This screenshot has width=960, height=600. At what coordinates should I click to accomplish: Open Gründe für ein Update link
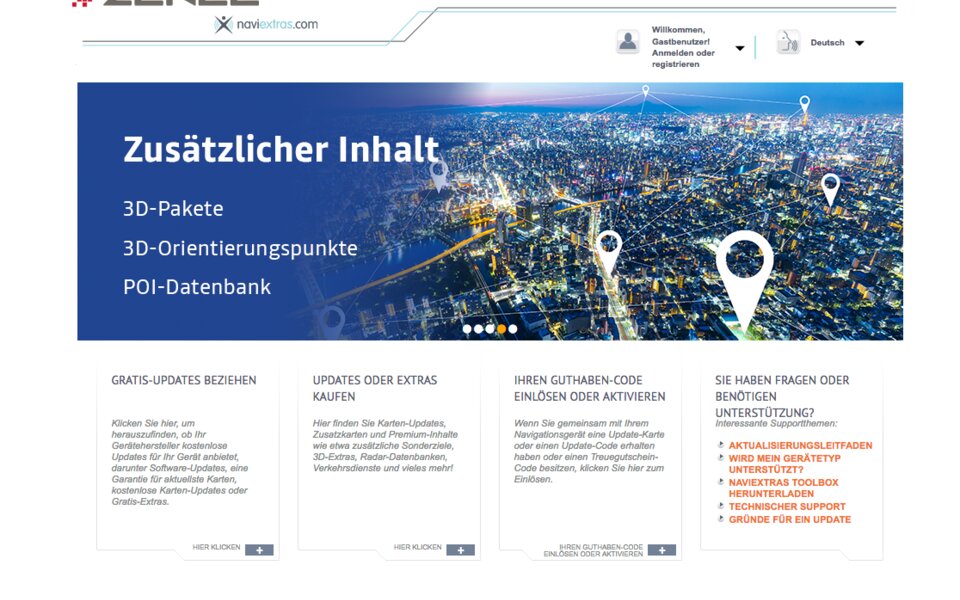pyautogui.click(x=790, y=519)
